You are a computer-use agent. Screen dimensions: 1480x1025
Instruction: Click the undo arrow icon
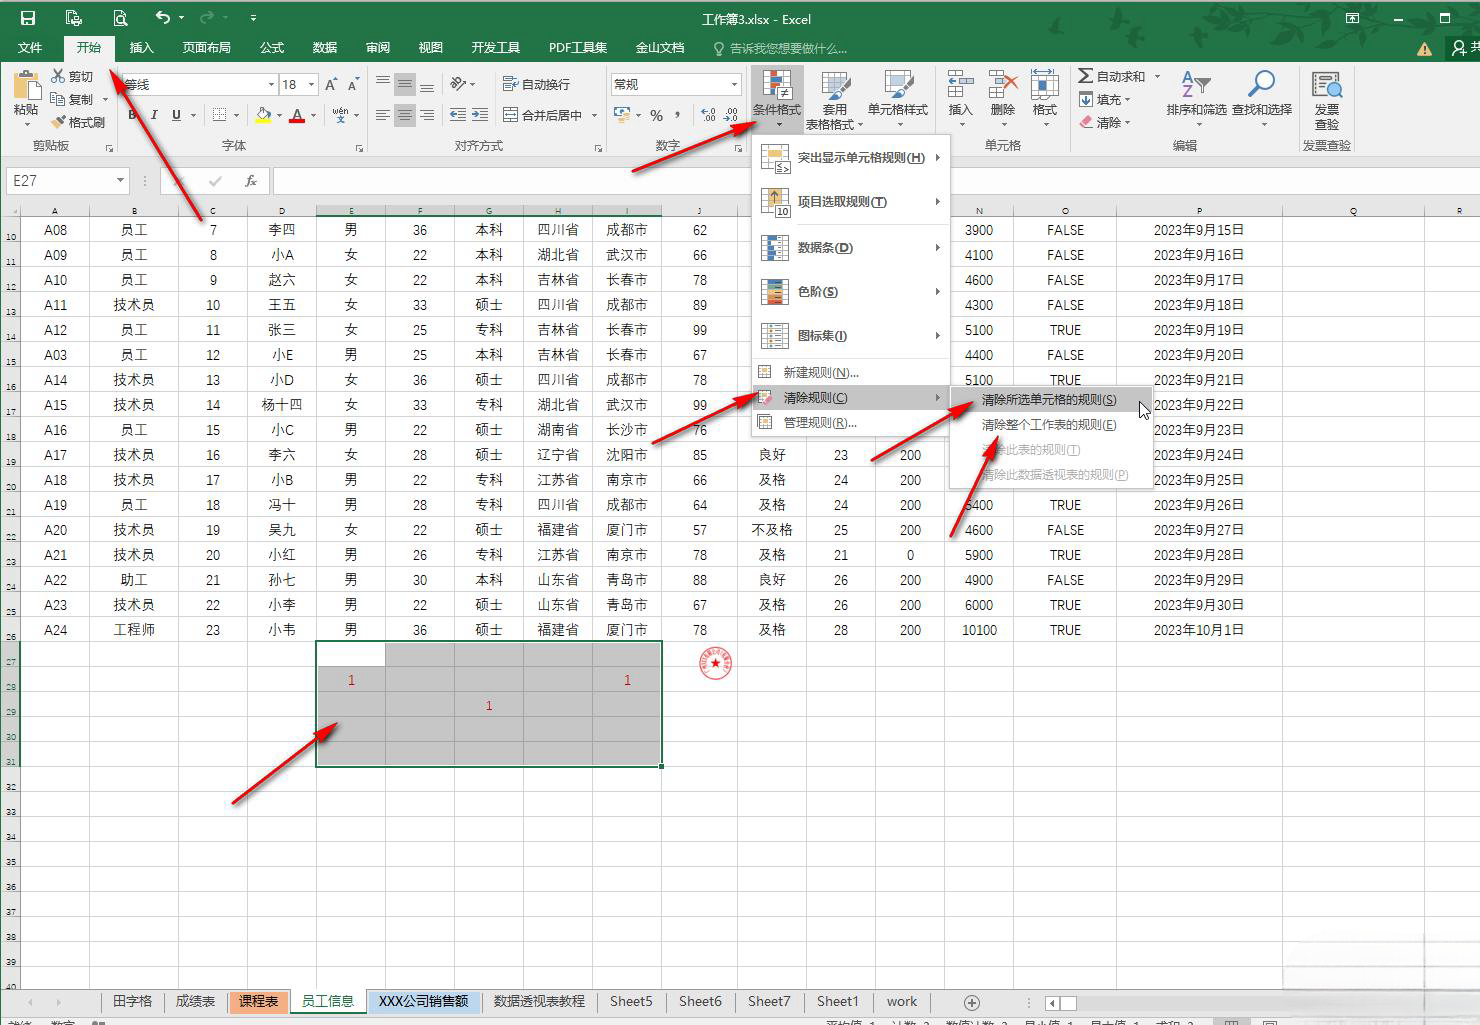163,18
